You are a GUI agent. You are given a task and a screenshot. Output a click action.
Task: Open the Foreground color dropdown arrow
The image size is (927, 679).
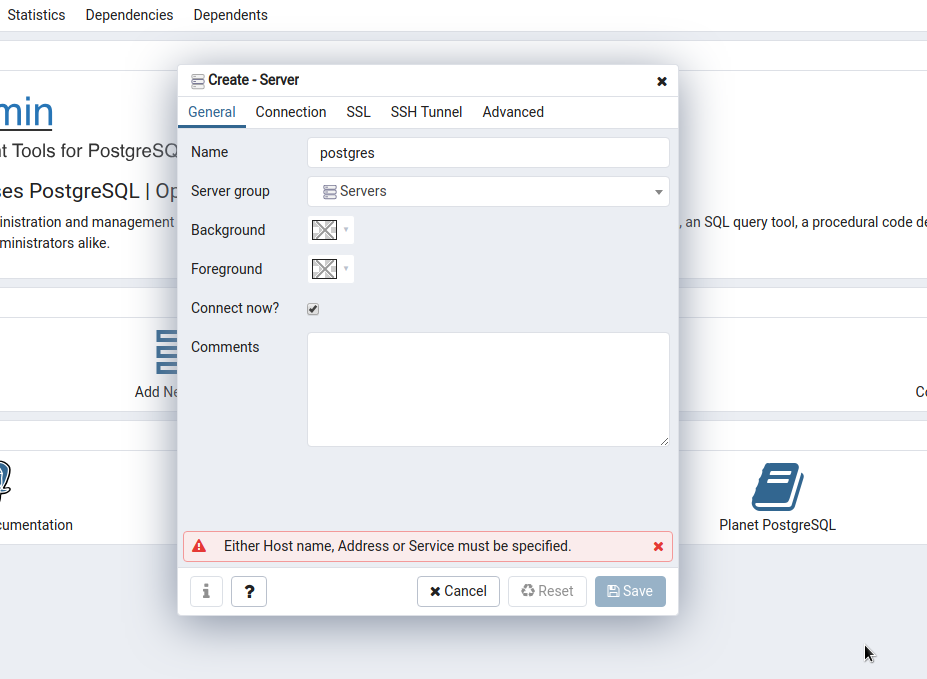(x=346, y=268)
